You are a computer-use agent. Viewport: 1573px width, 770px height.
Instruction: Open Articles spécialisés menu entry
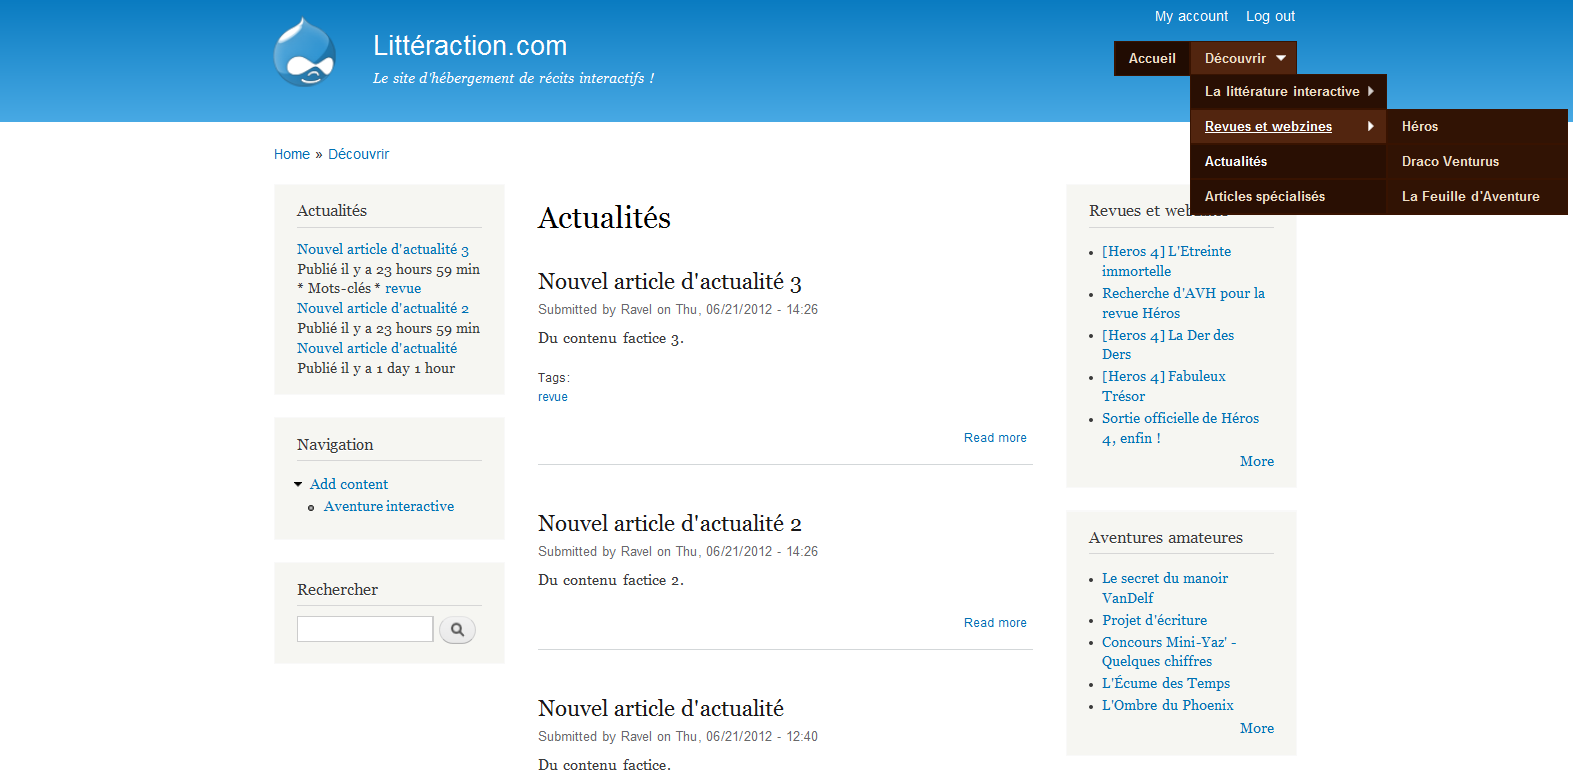[x=1264, y=196]
